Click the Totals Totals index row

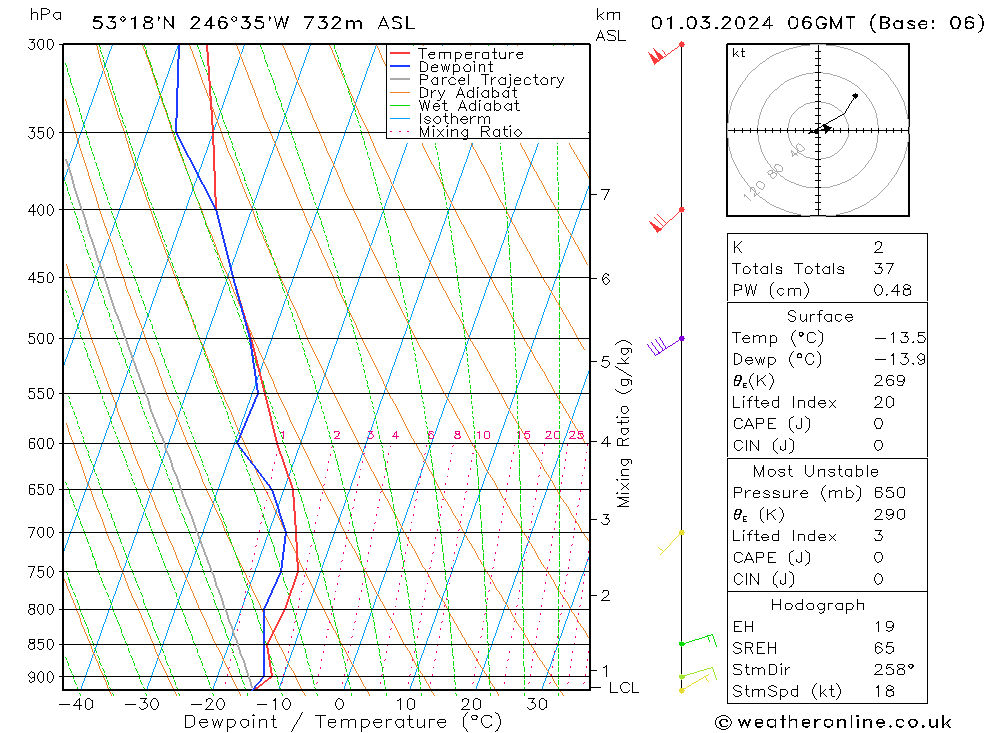[827, 269]
